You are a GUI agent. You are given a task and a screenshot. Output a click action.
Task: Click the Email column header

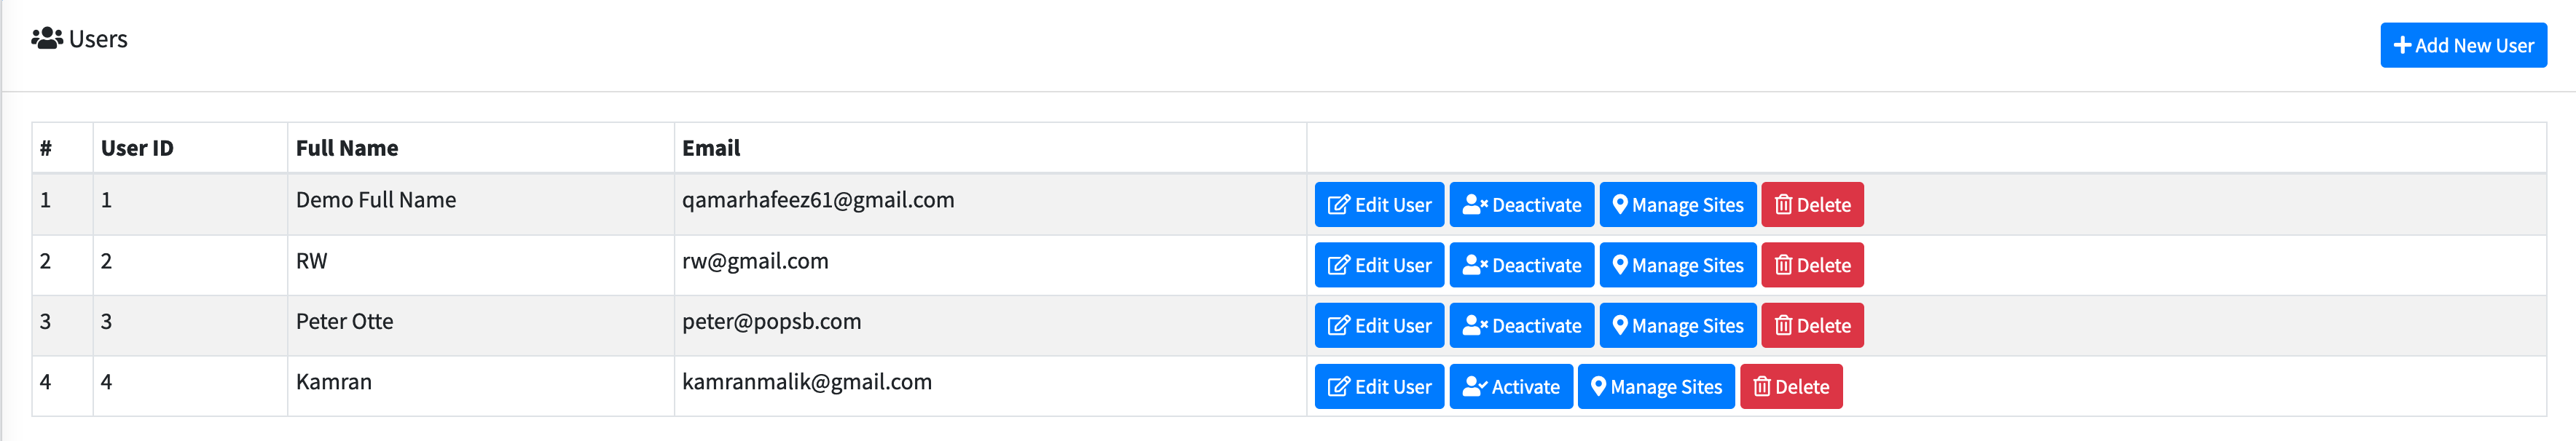711,148
